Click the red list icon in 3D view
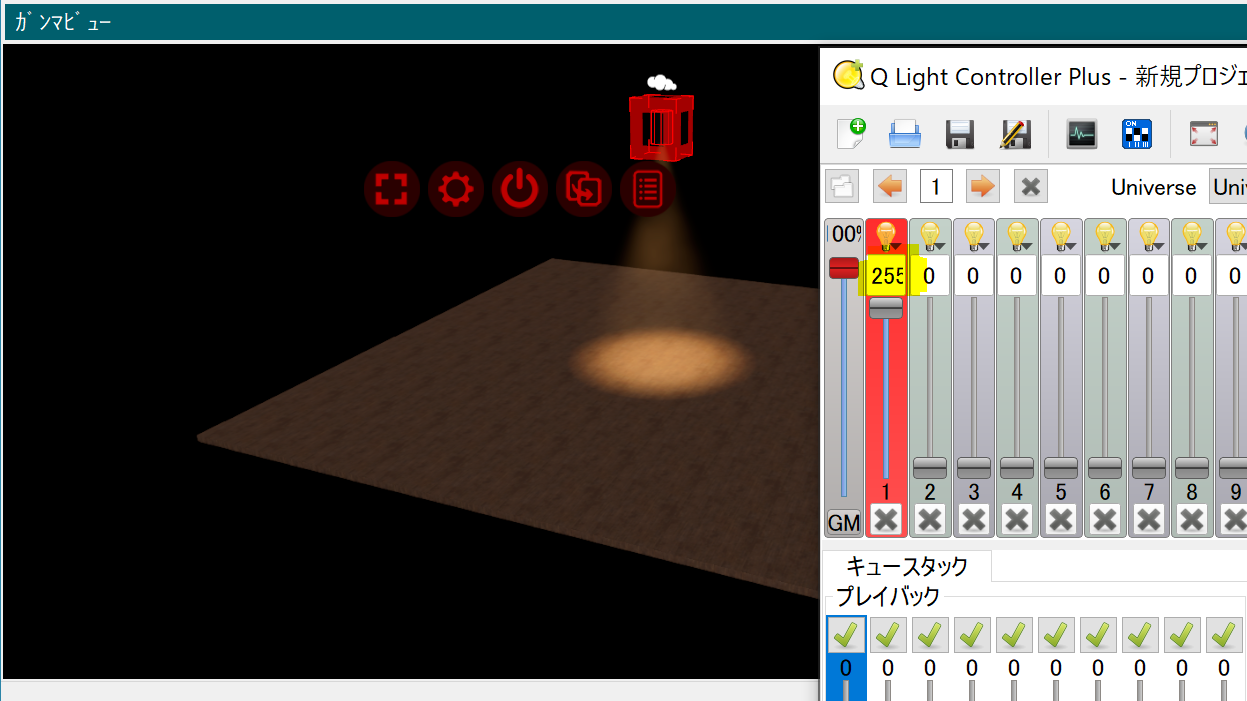Image resolution: width=1247 pixels, height=701 pixels. point(647,189)
